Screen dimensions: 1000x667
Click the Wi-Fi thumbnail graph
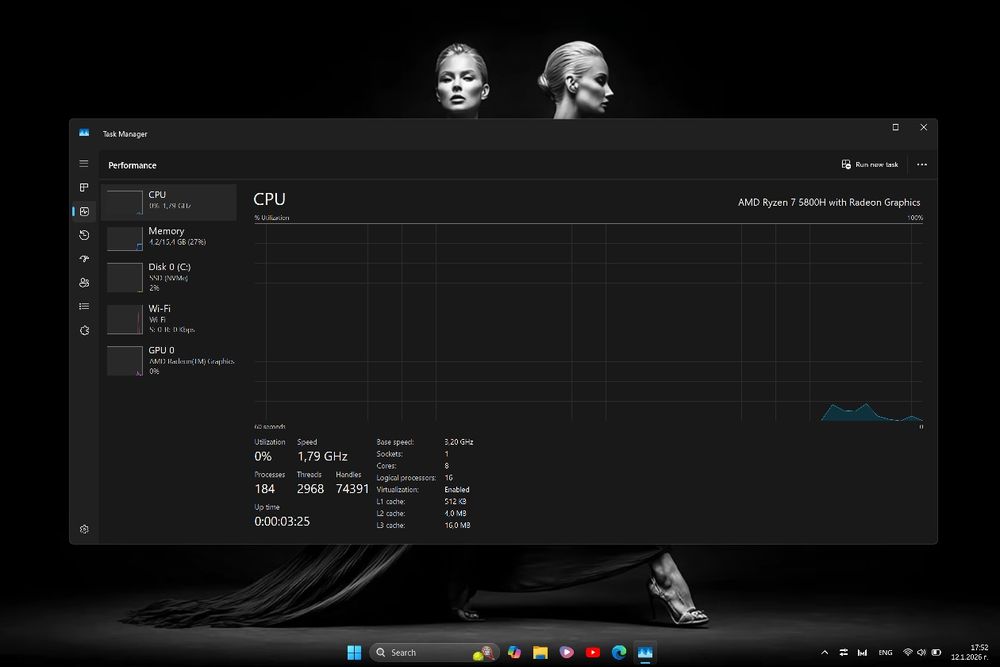[x=124, y=319]
